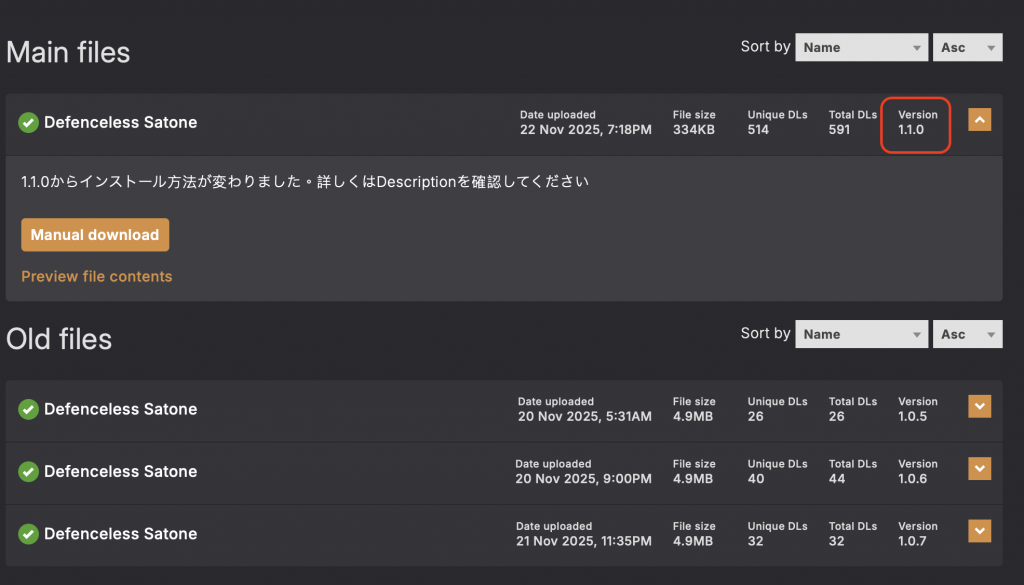
Task: Open the Preview file contents link
Action: coord(97,276)
